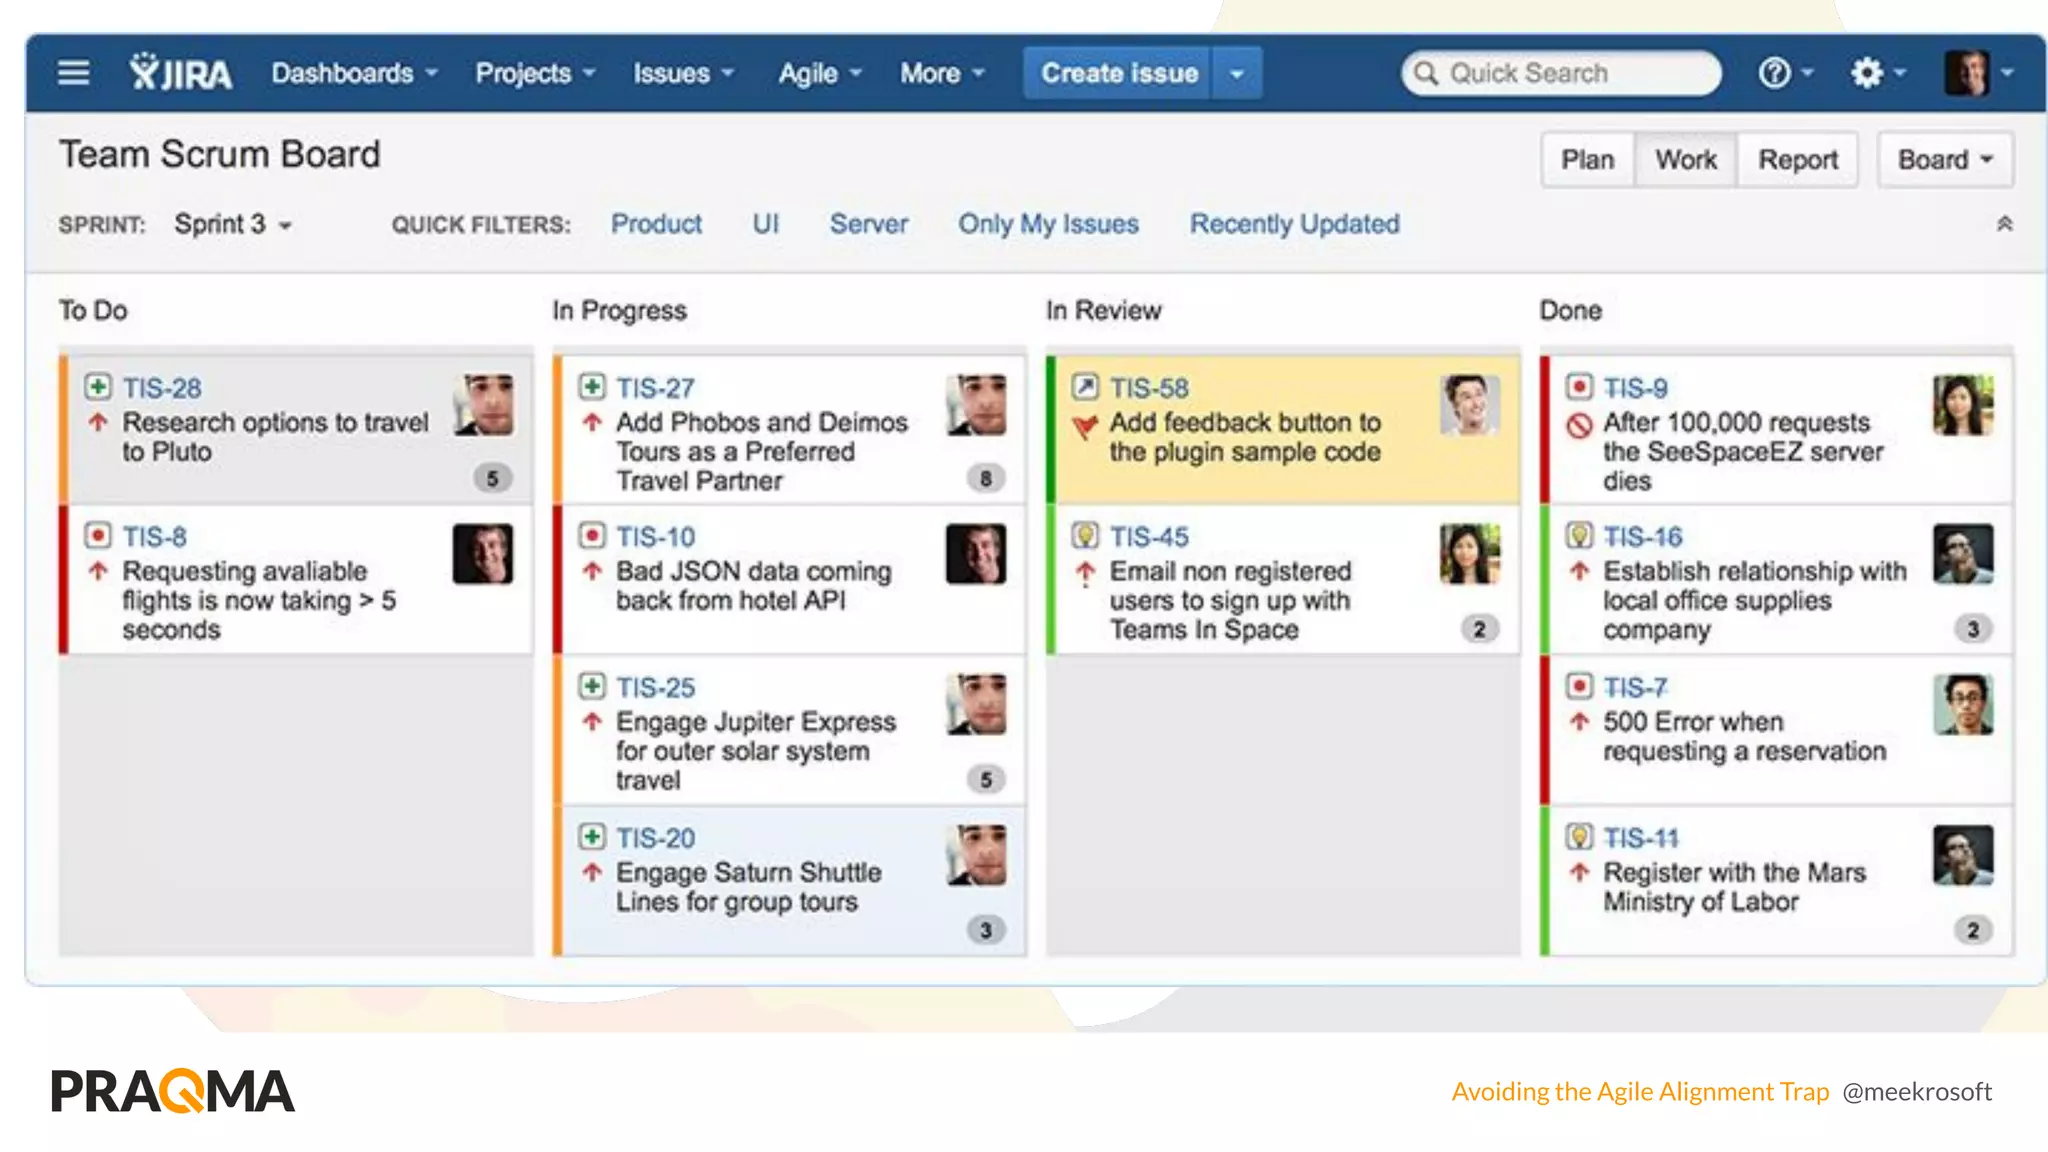This screenshot has width=2048, height=1152.
Task: Open the Agile dropdown menu
Action: (x=820, y=73)
